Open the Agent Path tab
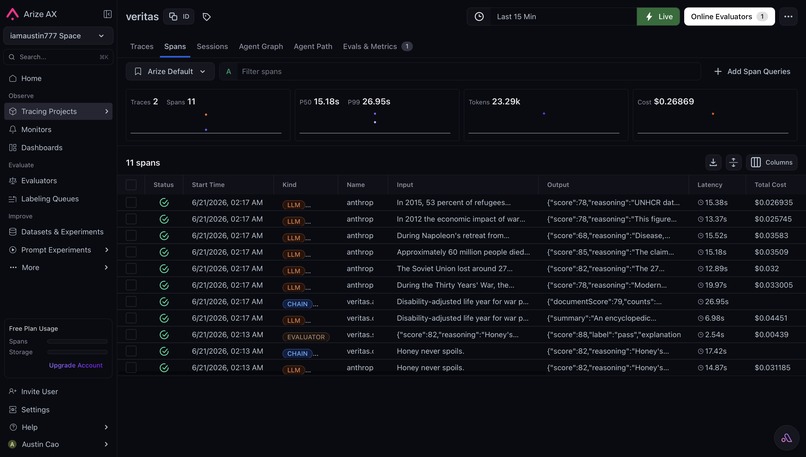The image size is (806, 457). pos(313,46)
